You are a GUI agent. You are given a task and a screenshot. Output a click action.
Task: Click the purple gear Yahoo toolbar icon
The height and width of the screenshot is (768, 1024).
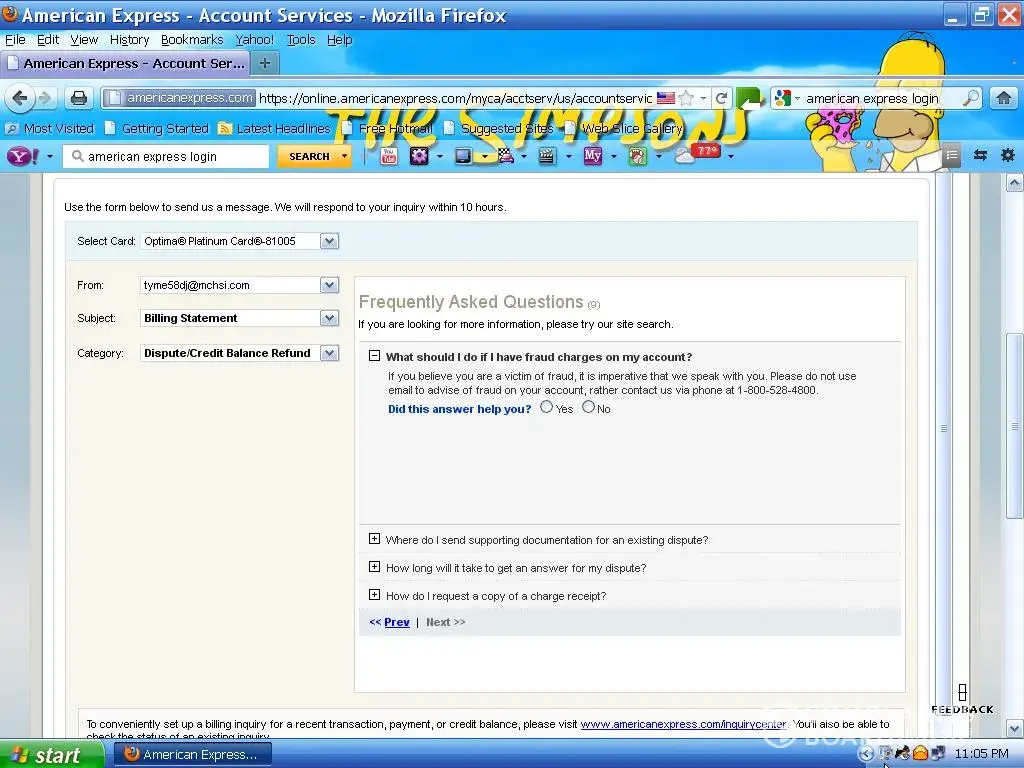[x=419, y=156]
